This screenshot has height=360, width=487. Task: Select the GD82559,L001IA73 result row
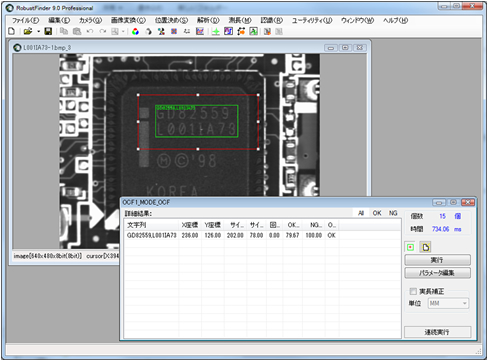(x=262, y=235)
